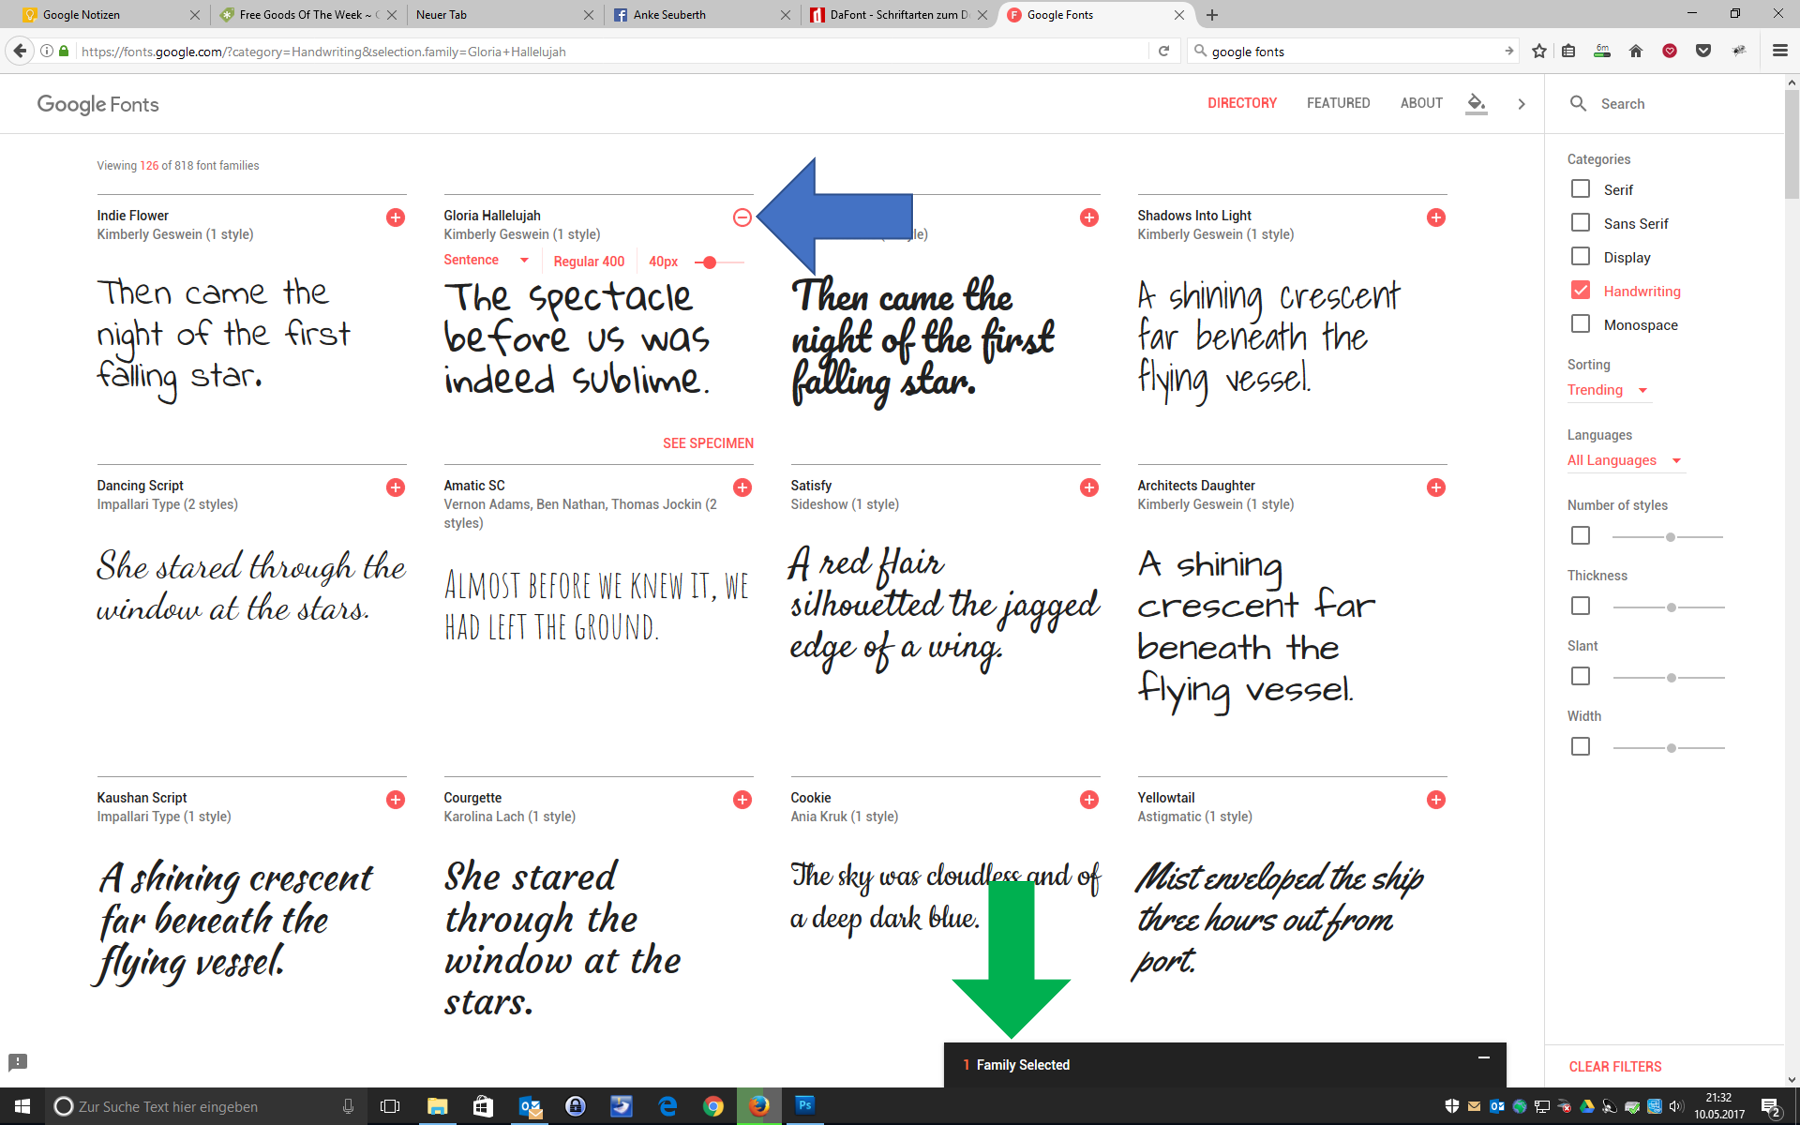Enable the Serif category checkbox
Viewport: 1800px width, 1125px height.
1580,189
